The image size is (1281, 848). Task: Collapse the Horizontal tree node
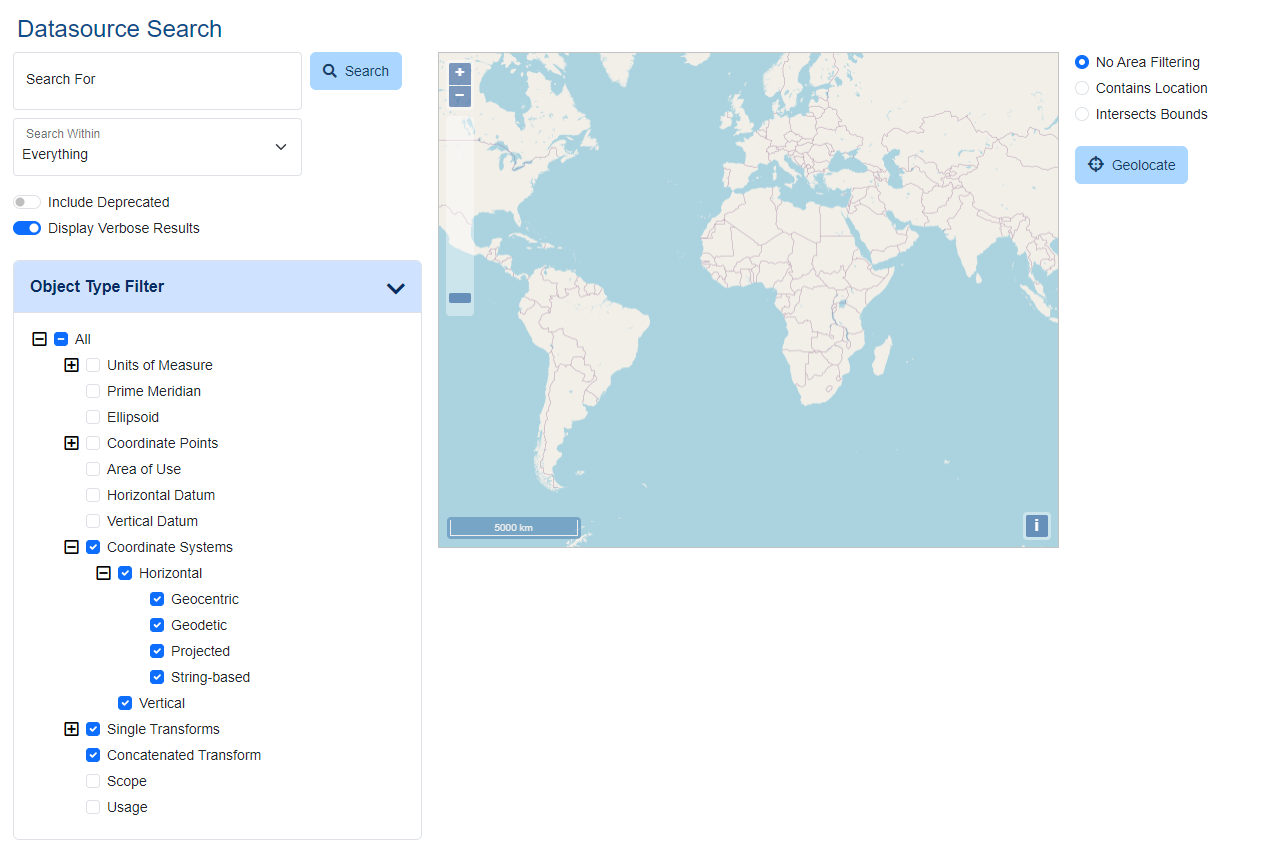[x=104, y=573]
